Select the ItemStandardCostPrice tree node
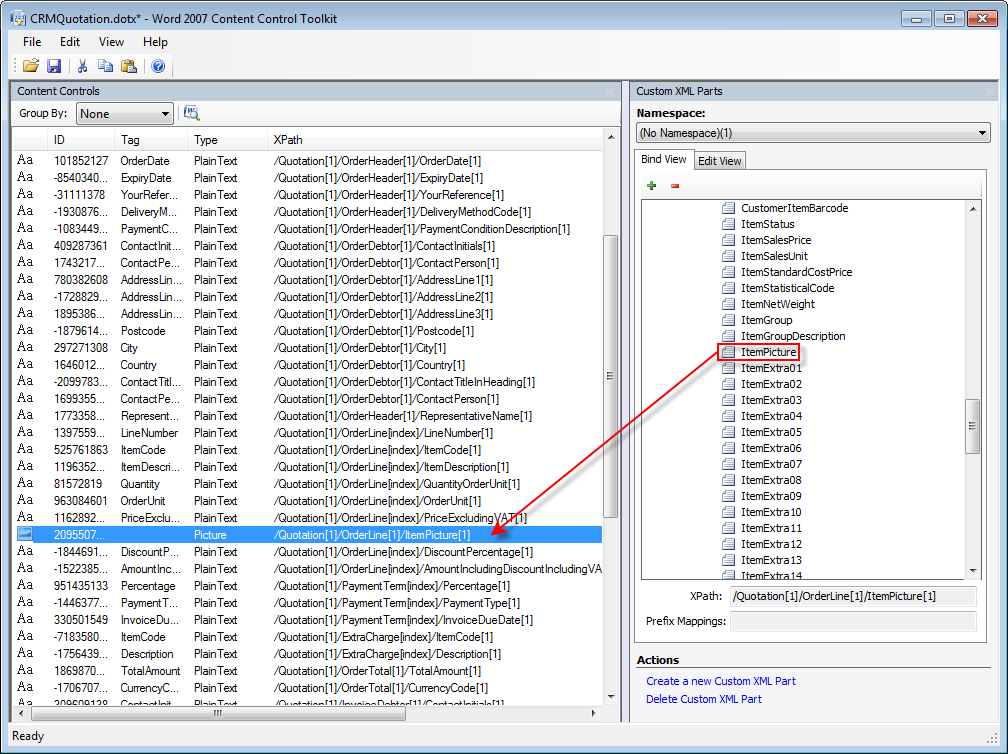This screenshot has height=754, width=1008. (x=796, y=272)
